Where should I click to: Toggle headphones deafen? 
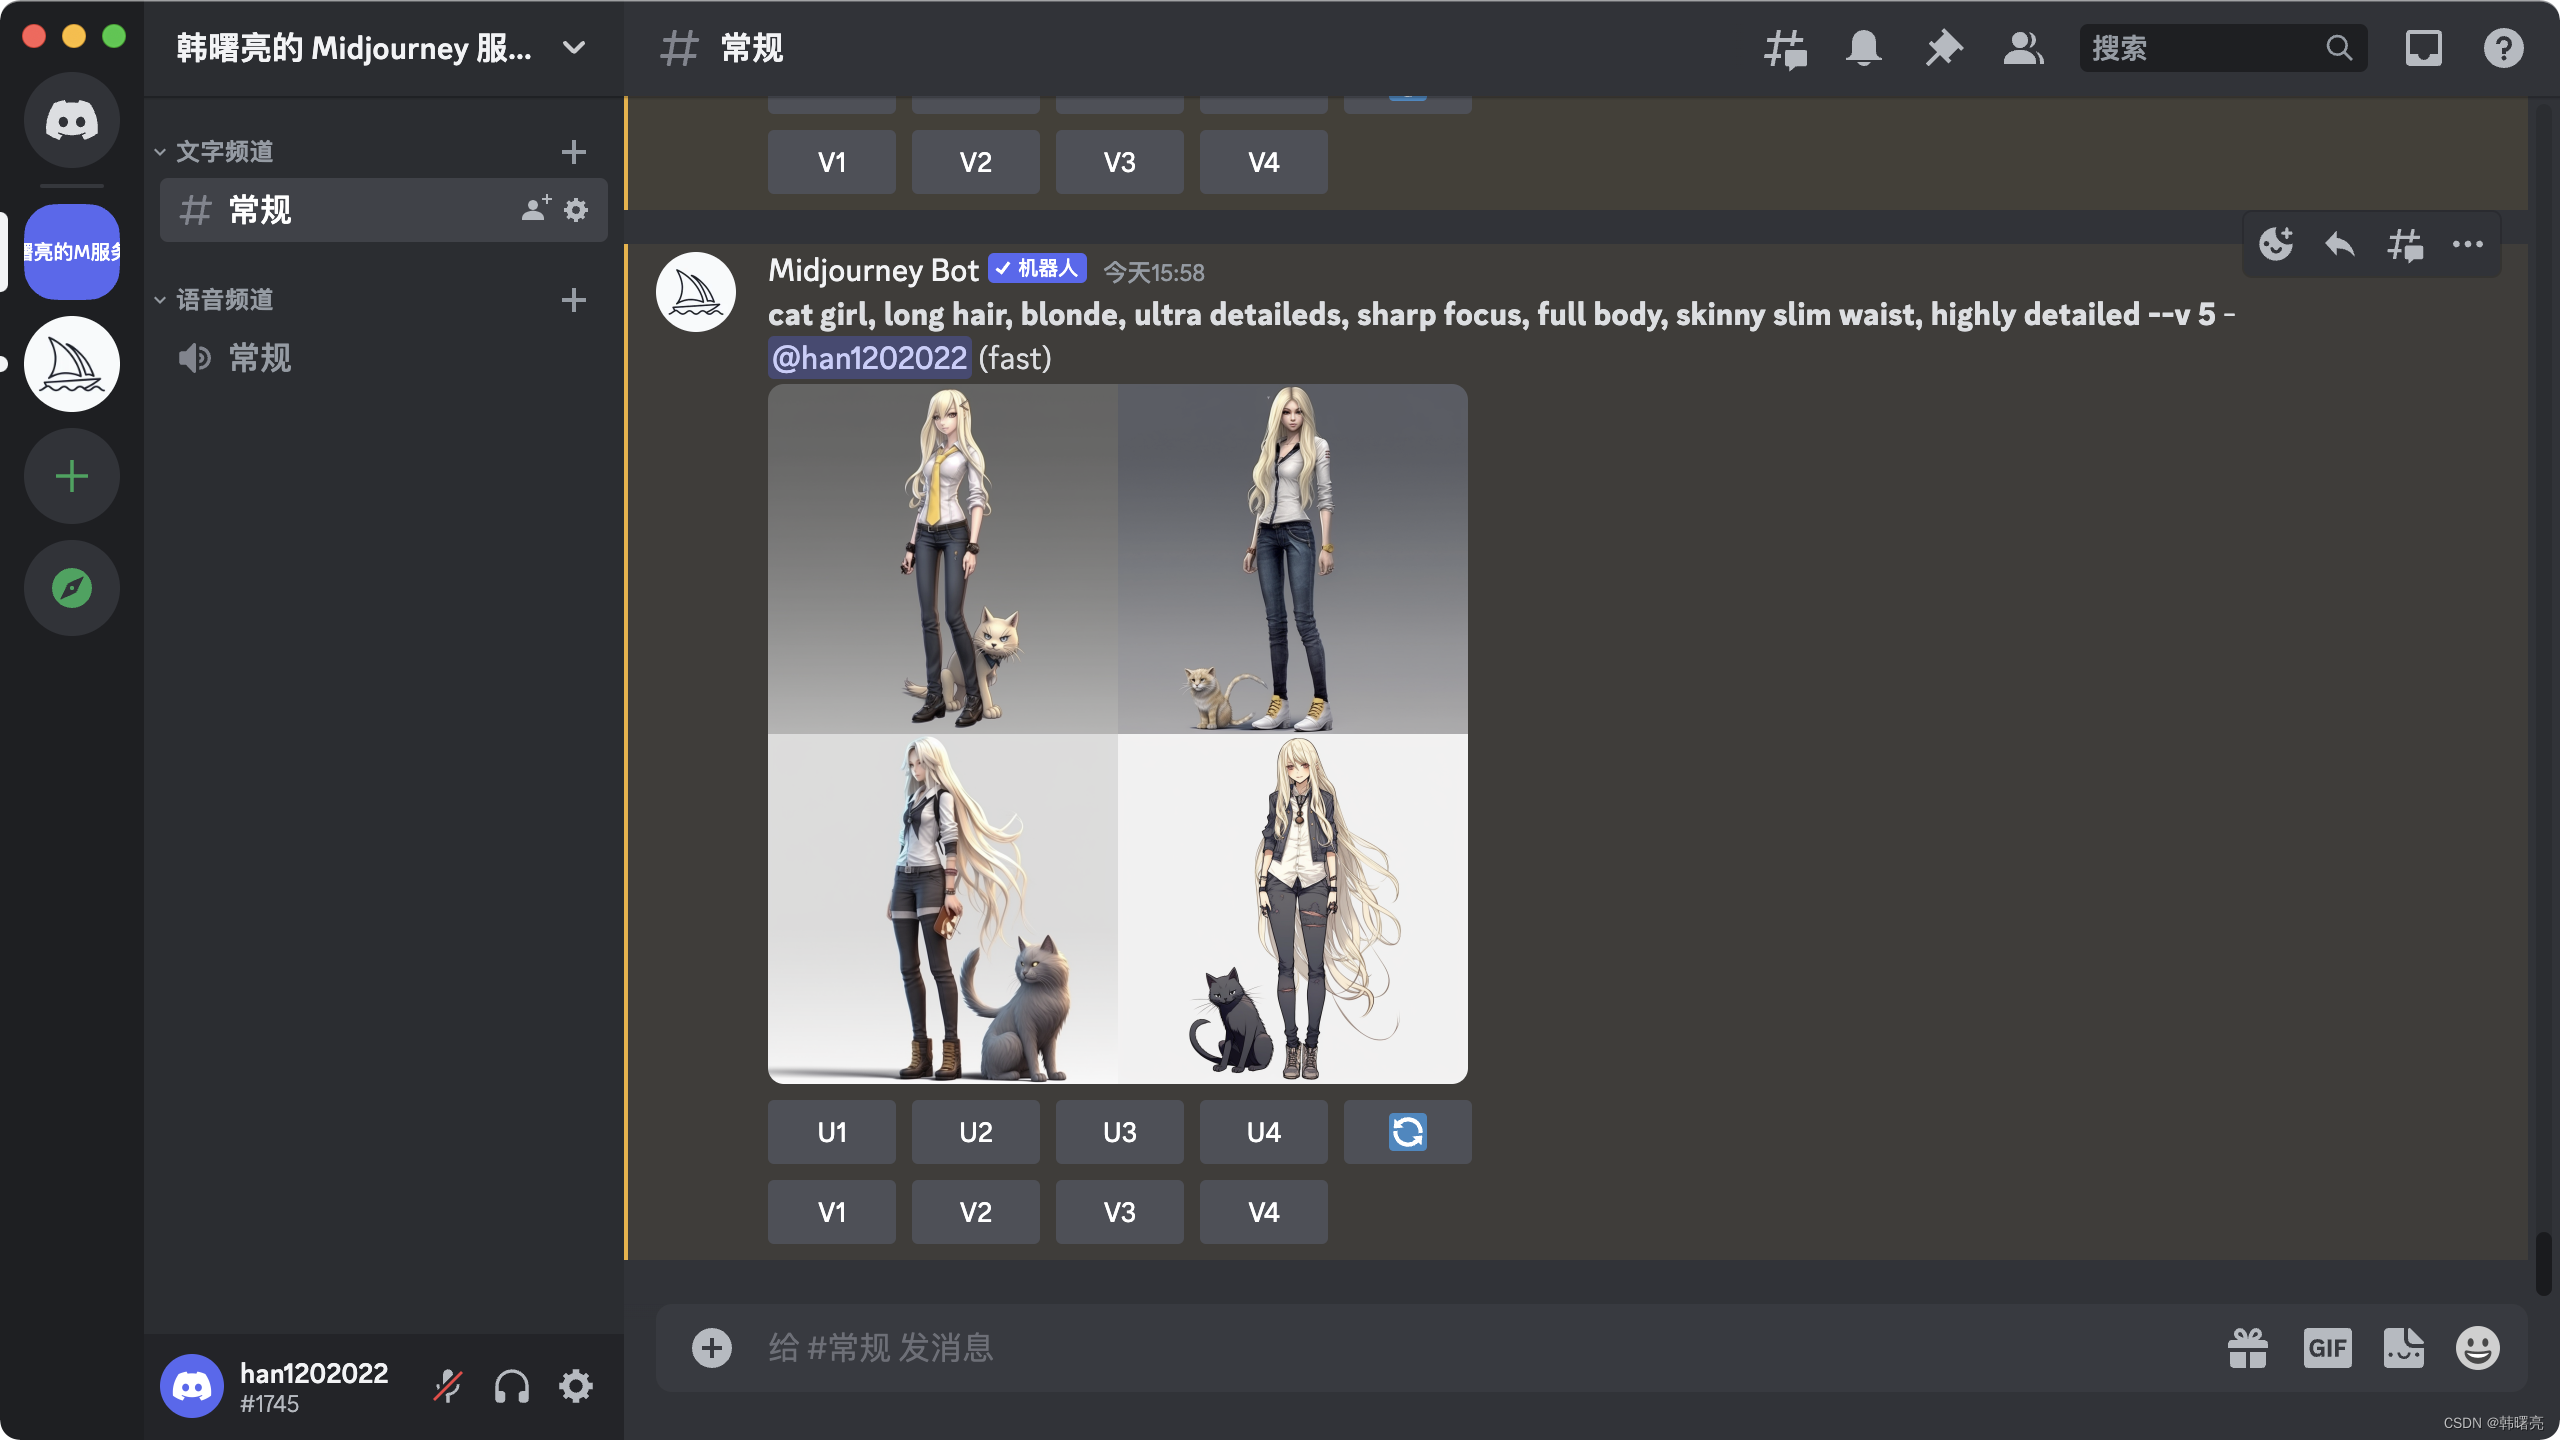(x=511, y=1386)
